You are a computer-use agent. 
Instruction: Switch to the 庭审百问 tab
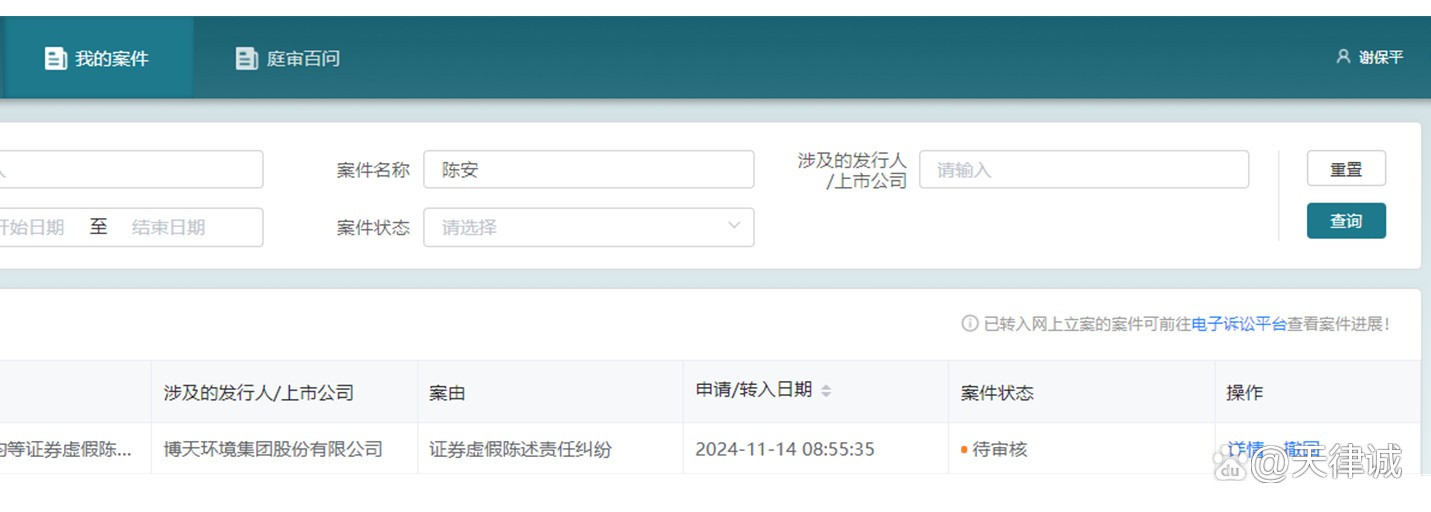point(288,58)
